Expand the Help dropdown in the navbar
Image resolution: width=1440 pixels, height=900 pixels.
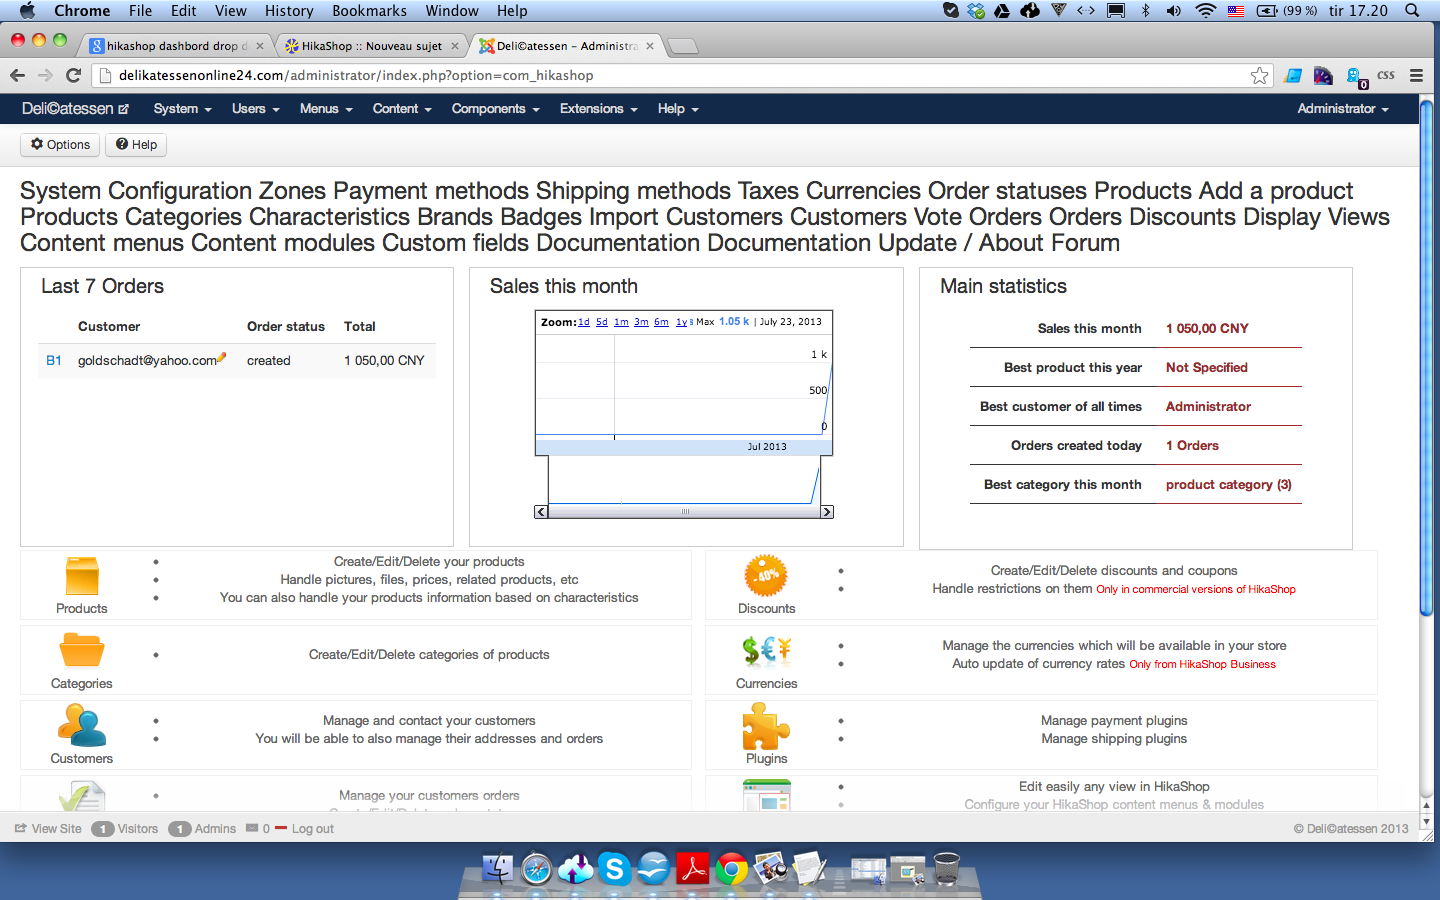point(678,109)
